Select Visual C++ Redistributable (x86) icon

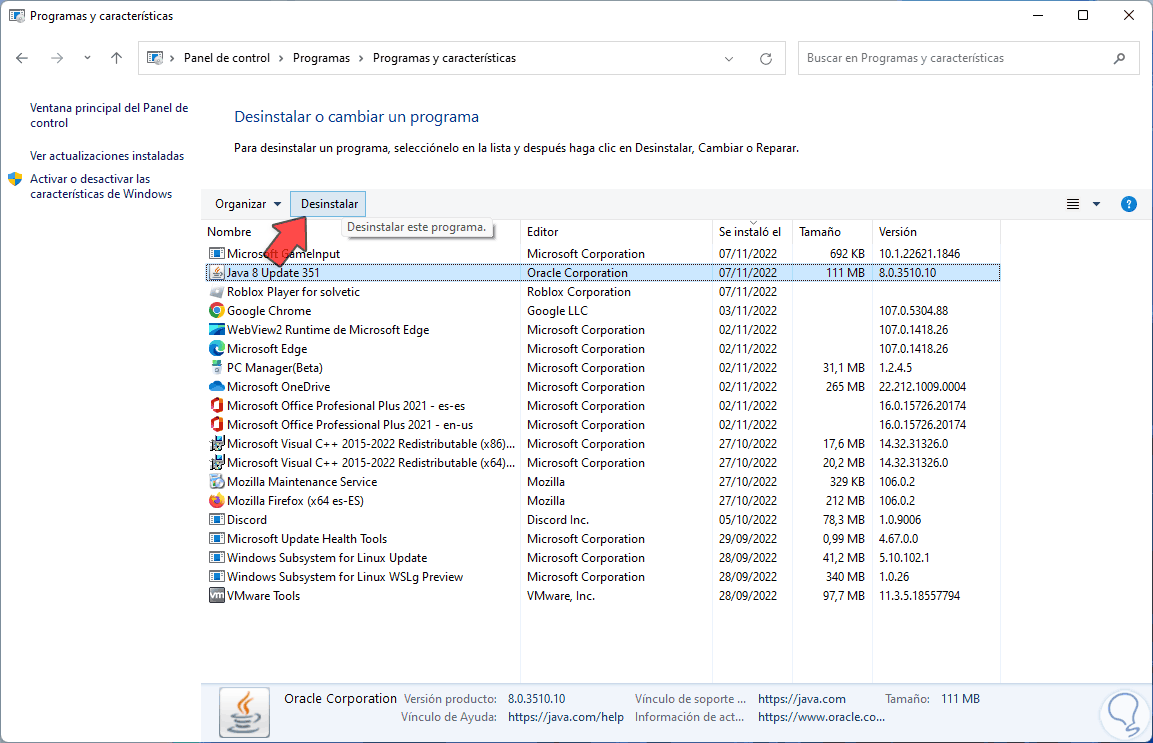click(x=216, y=444)
